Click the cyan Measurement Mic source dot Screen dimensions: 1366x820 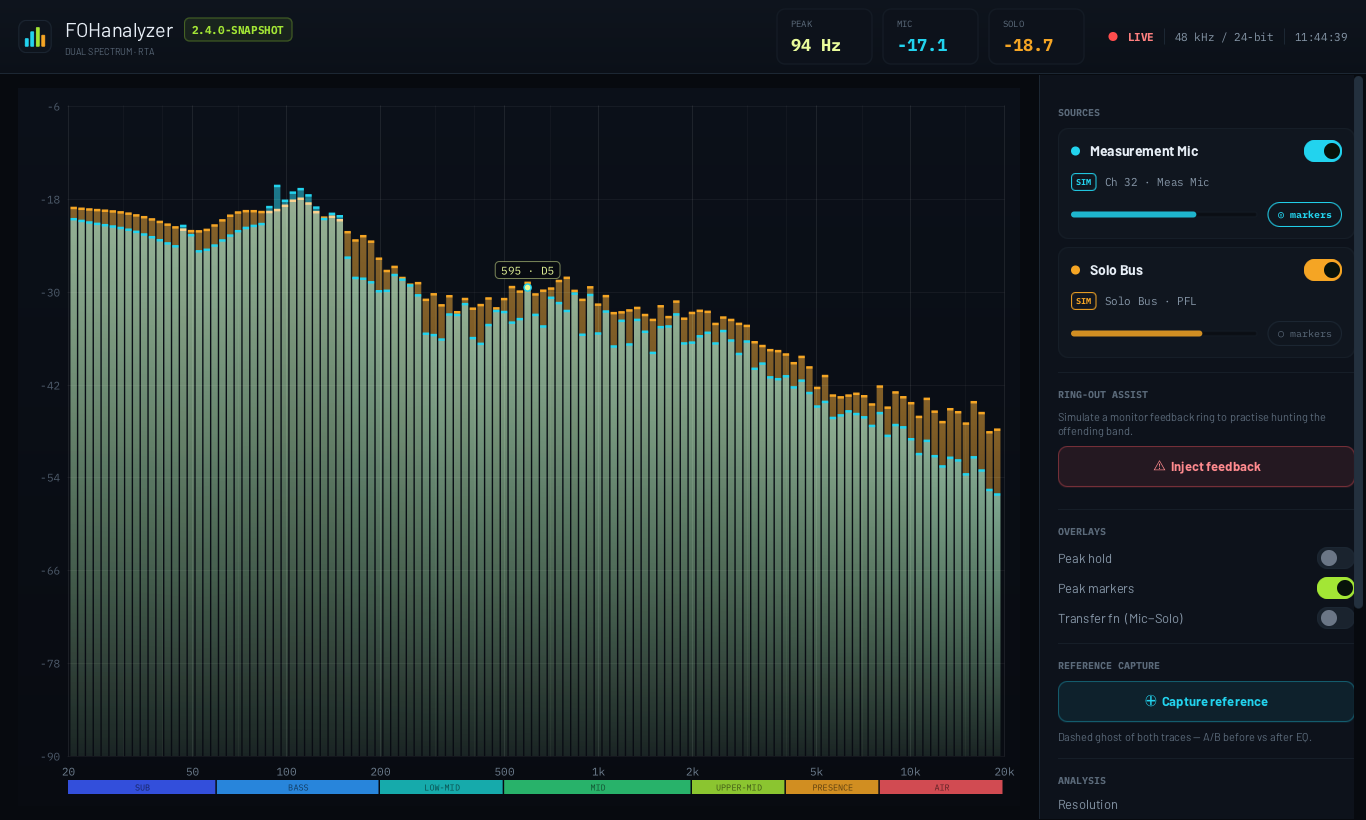click(1076, 151)
